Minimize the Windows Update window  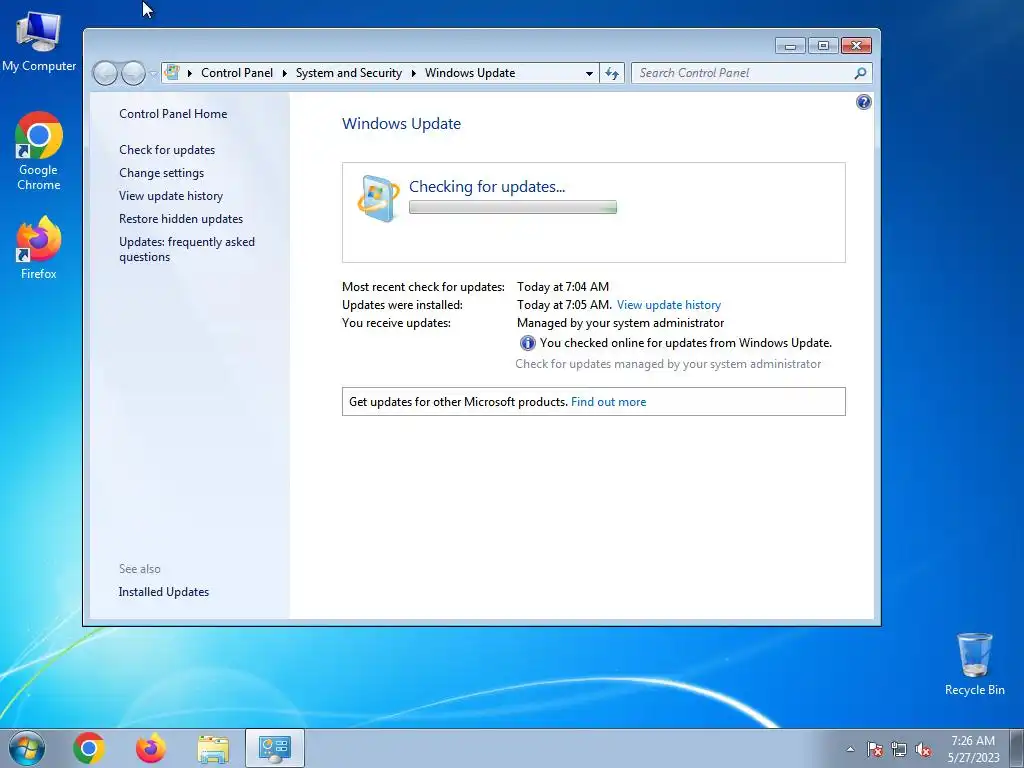[790, 45]
